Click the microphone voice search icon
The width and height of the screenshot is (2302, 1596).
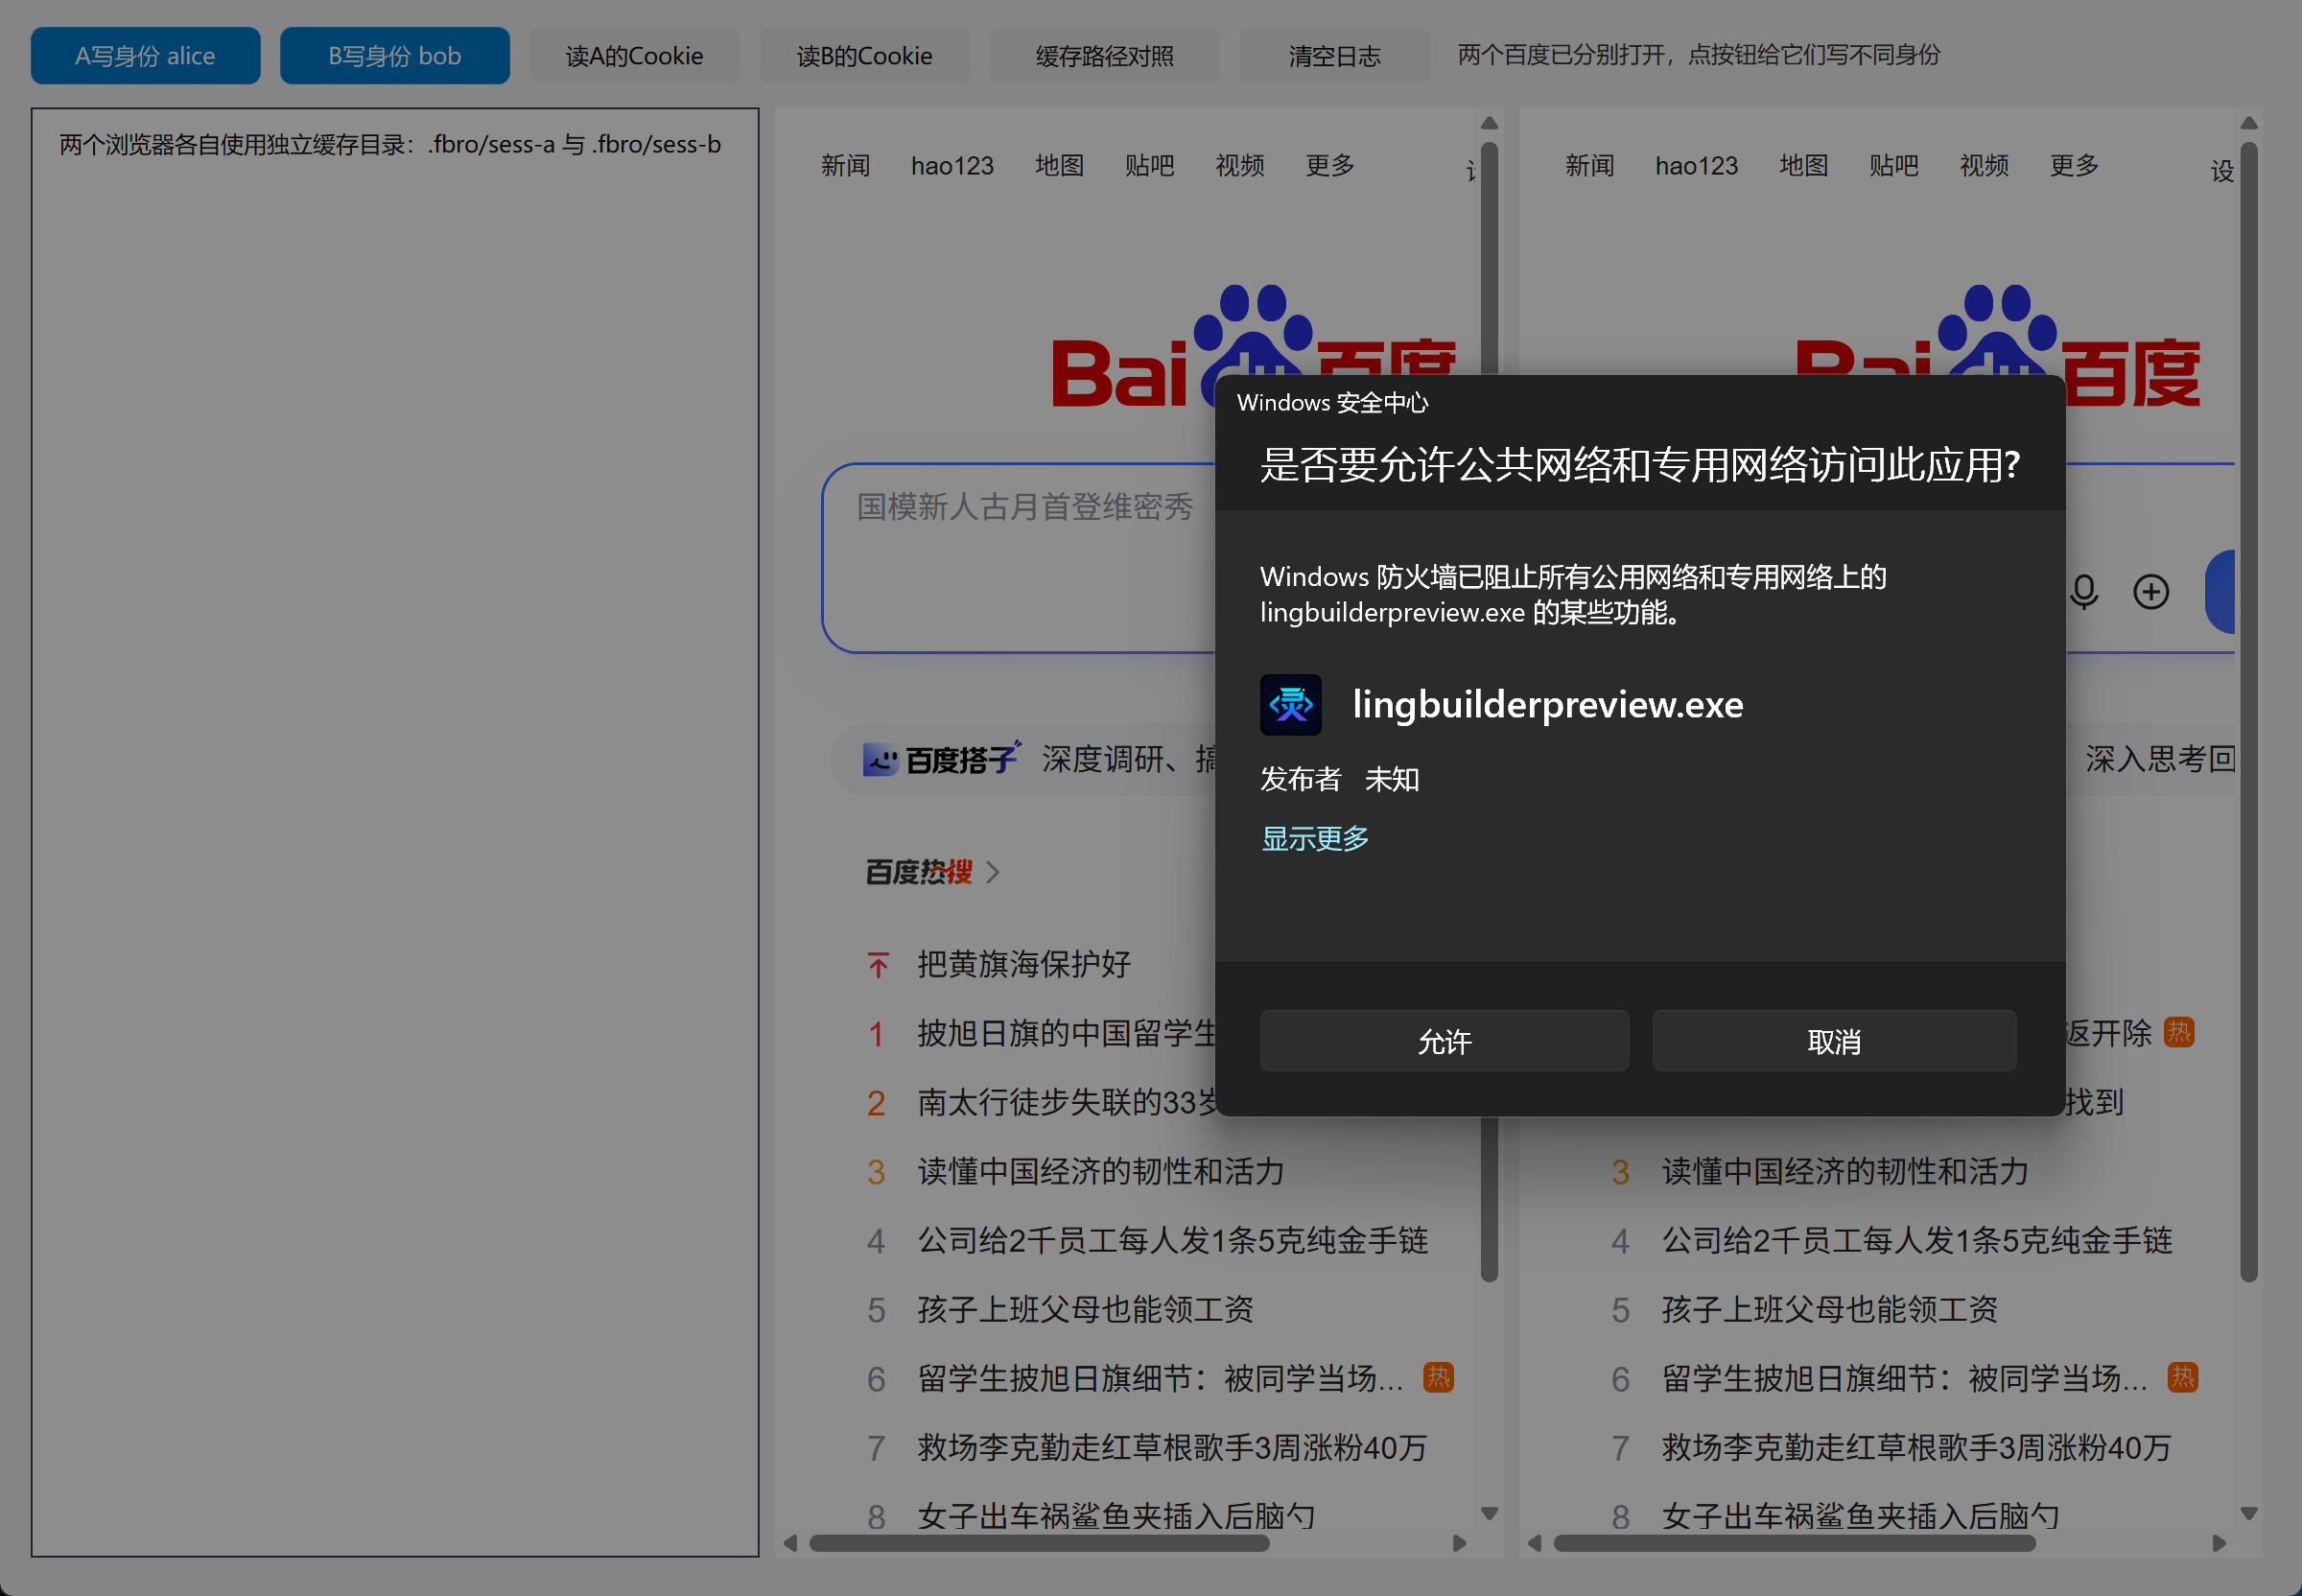coord(2084,592)
